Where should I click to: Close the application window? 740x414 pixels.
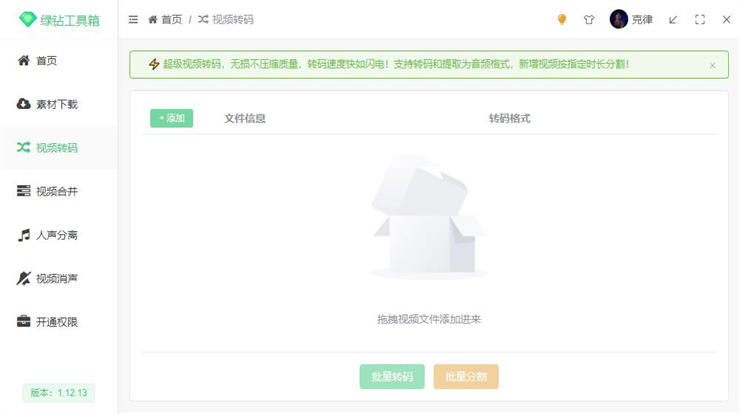[x=726, y=19]
